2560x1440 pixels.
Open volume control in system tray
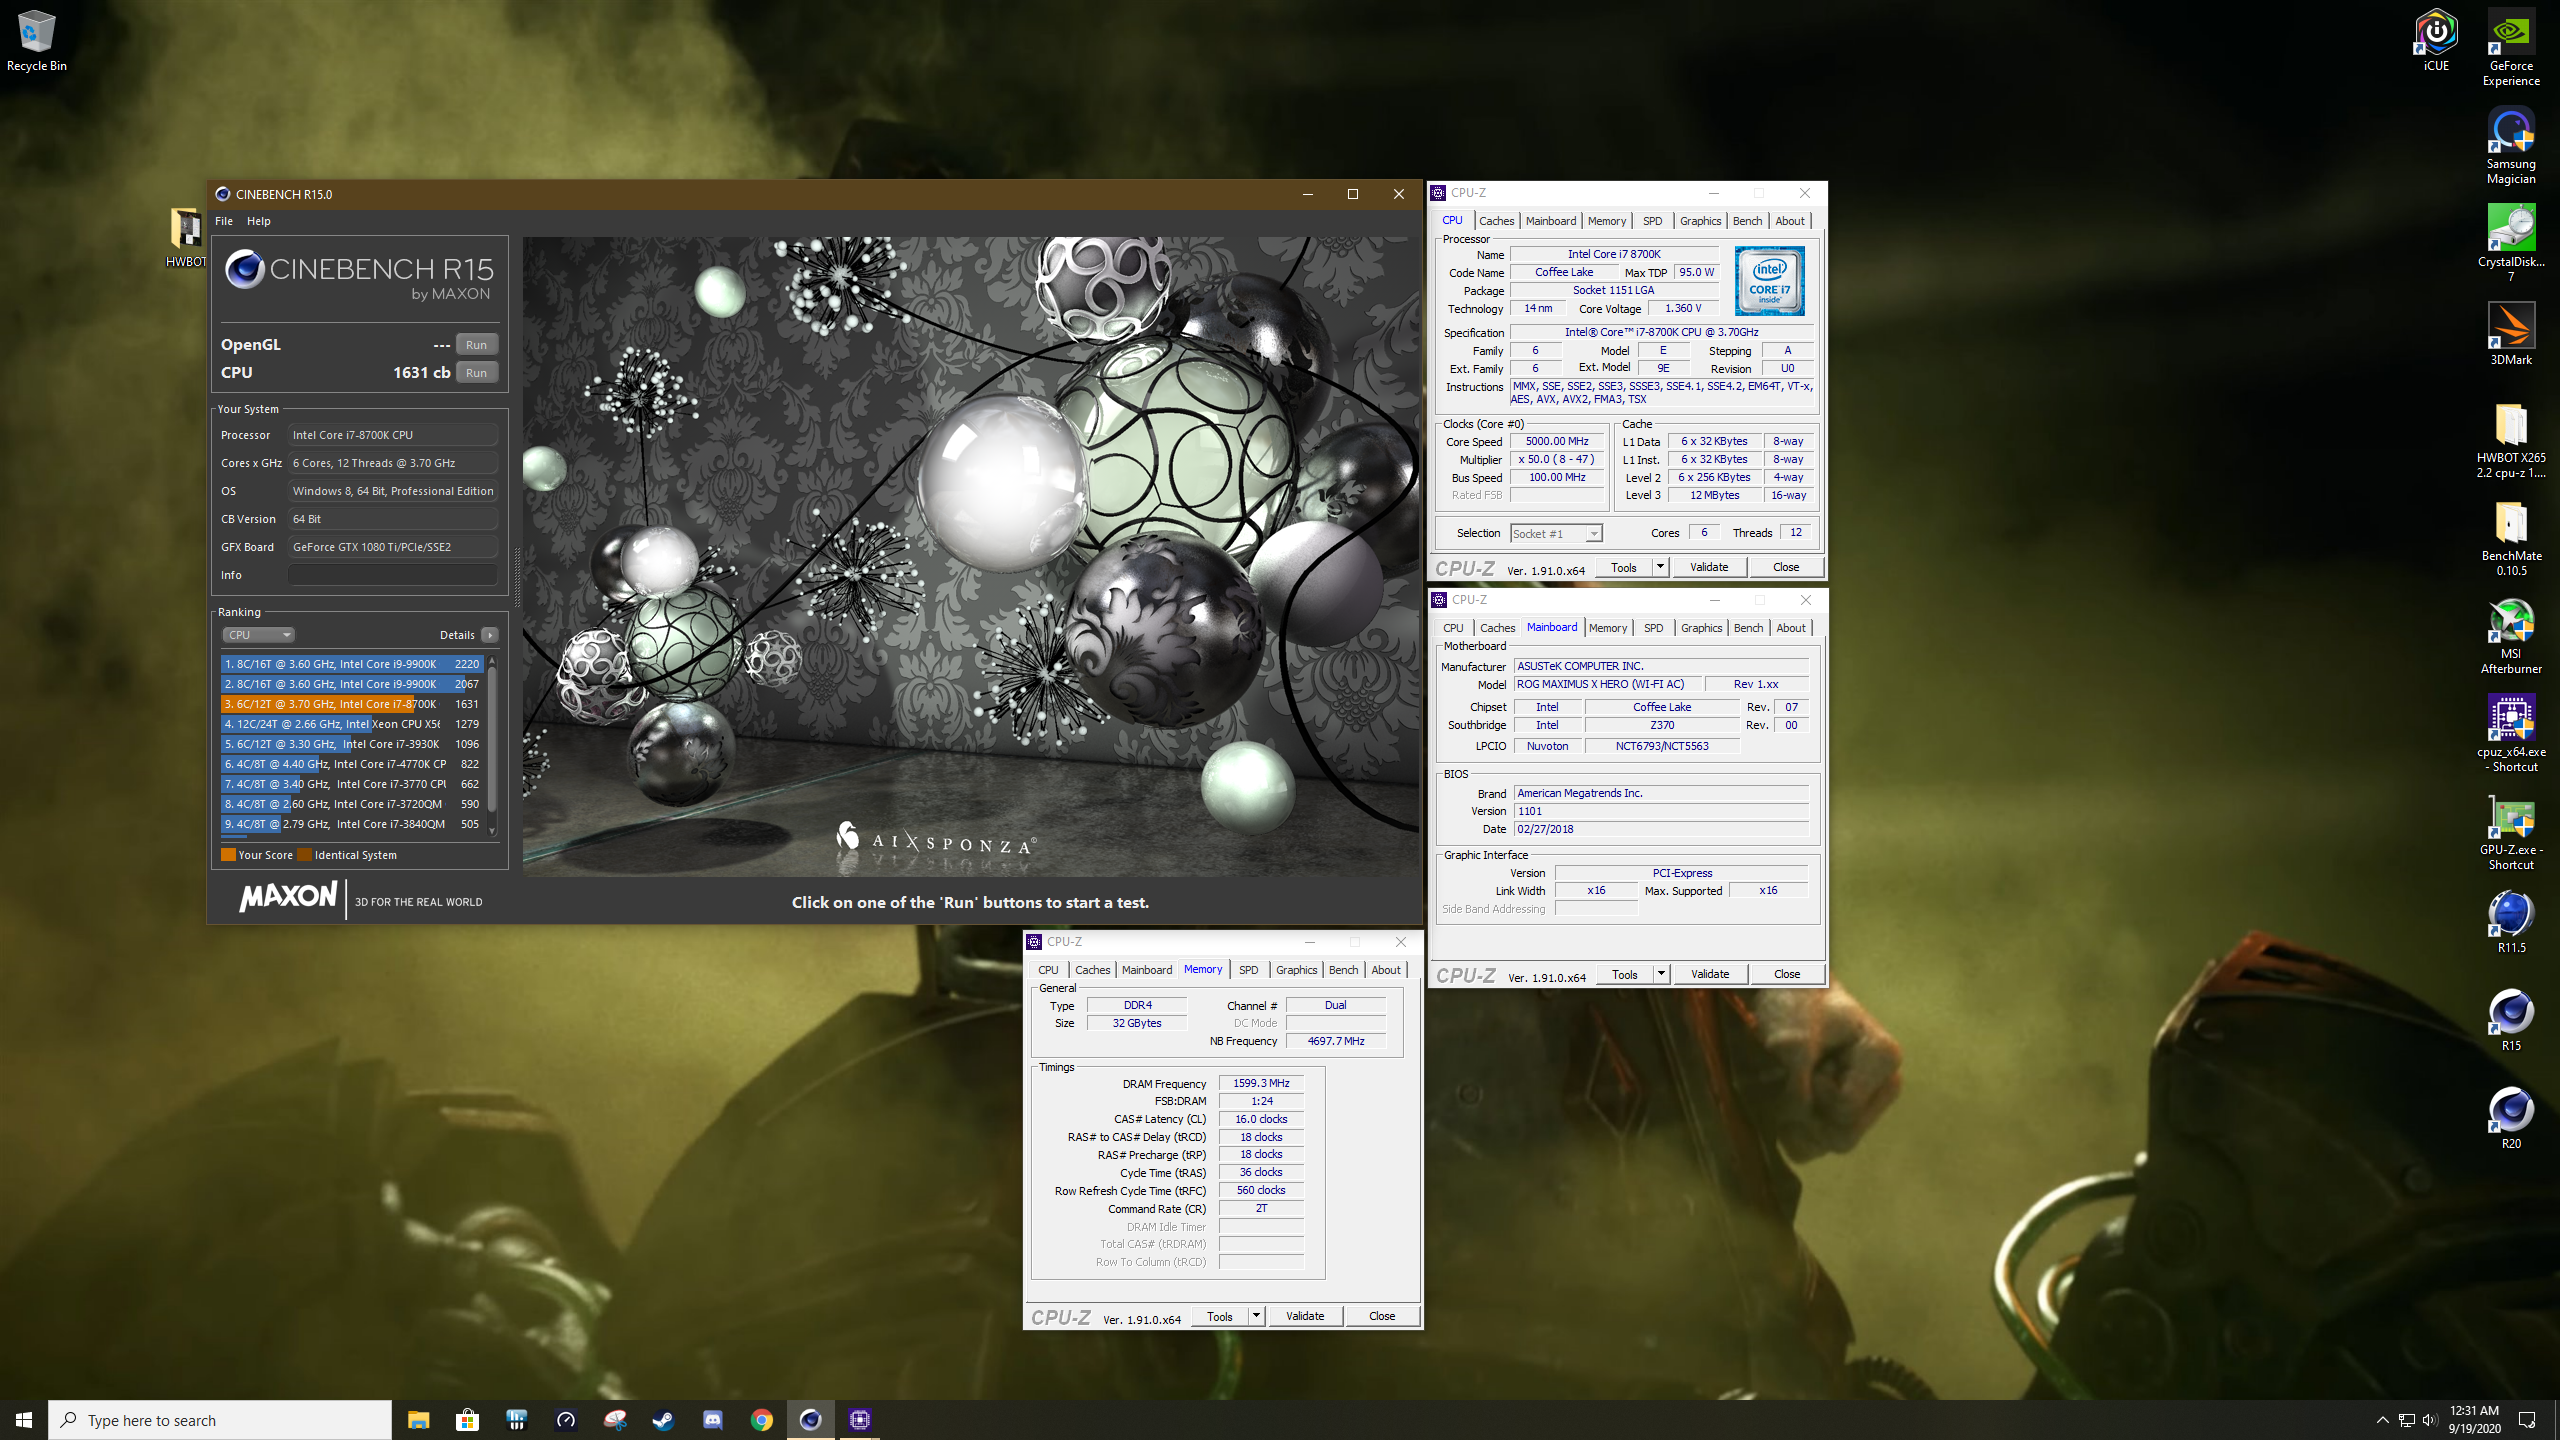[x=2430, y=1420]
